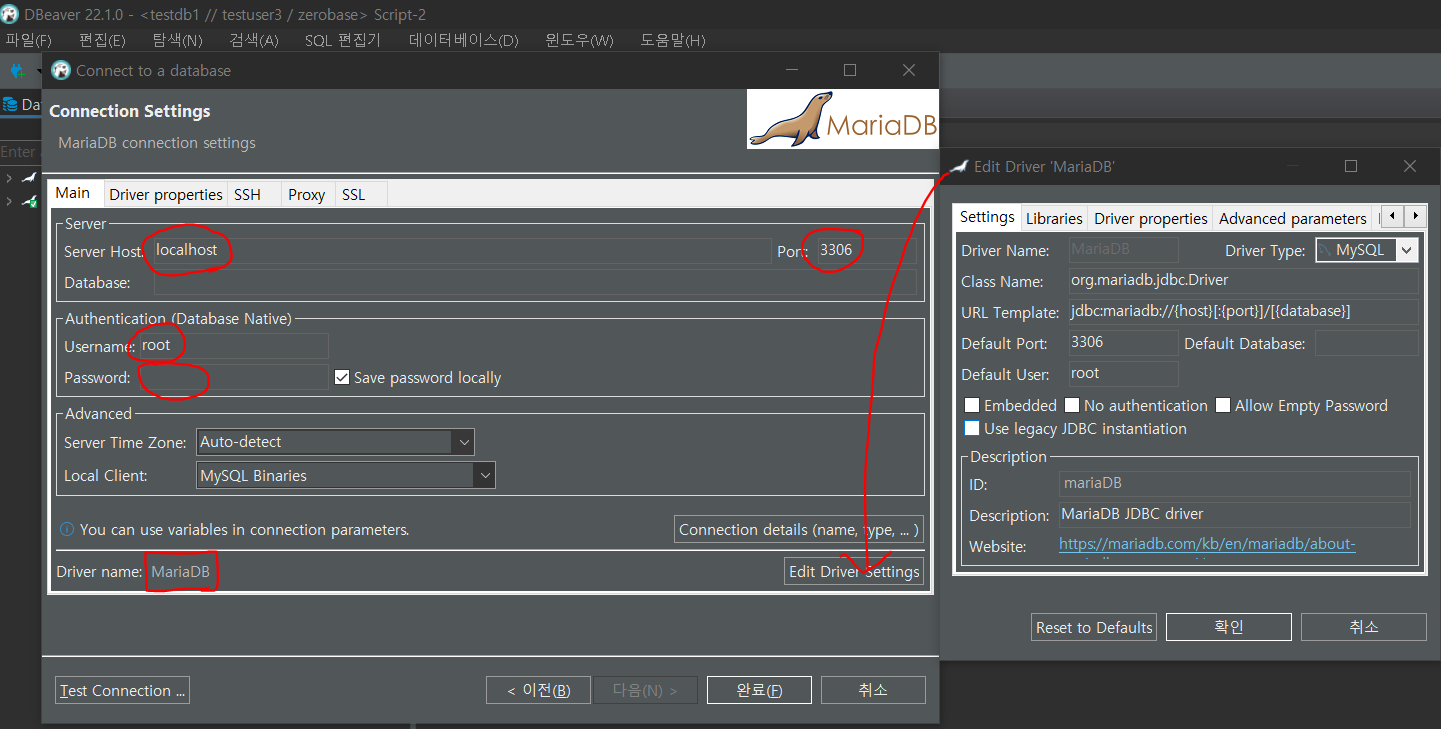Toggle the Embedded checkbox

(972, 405)
